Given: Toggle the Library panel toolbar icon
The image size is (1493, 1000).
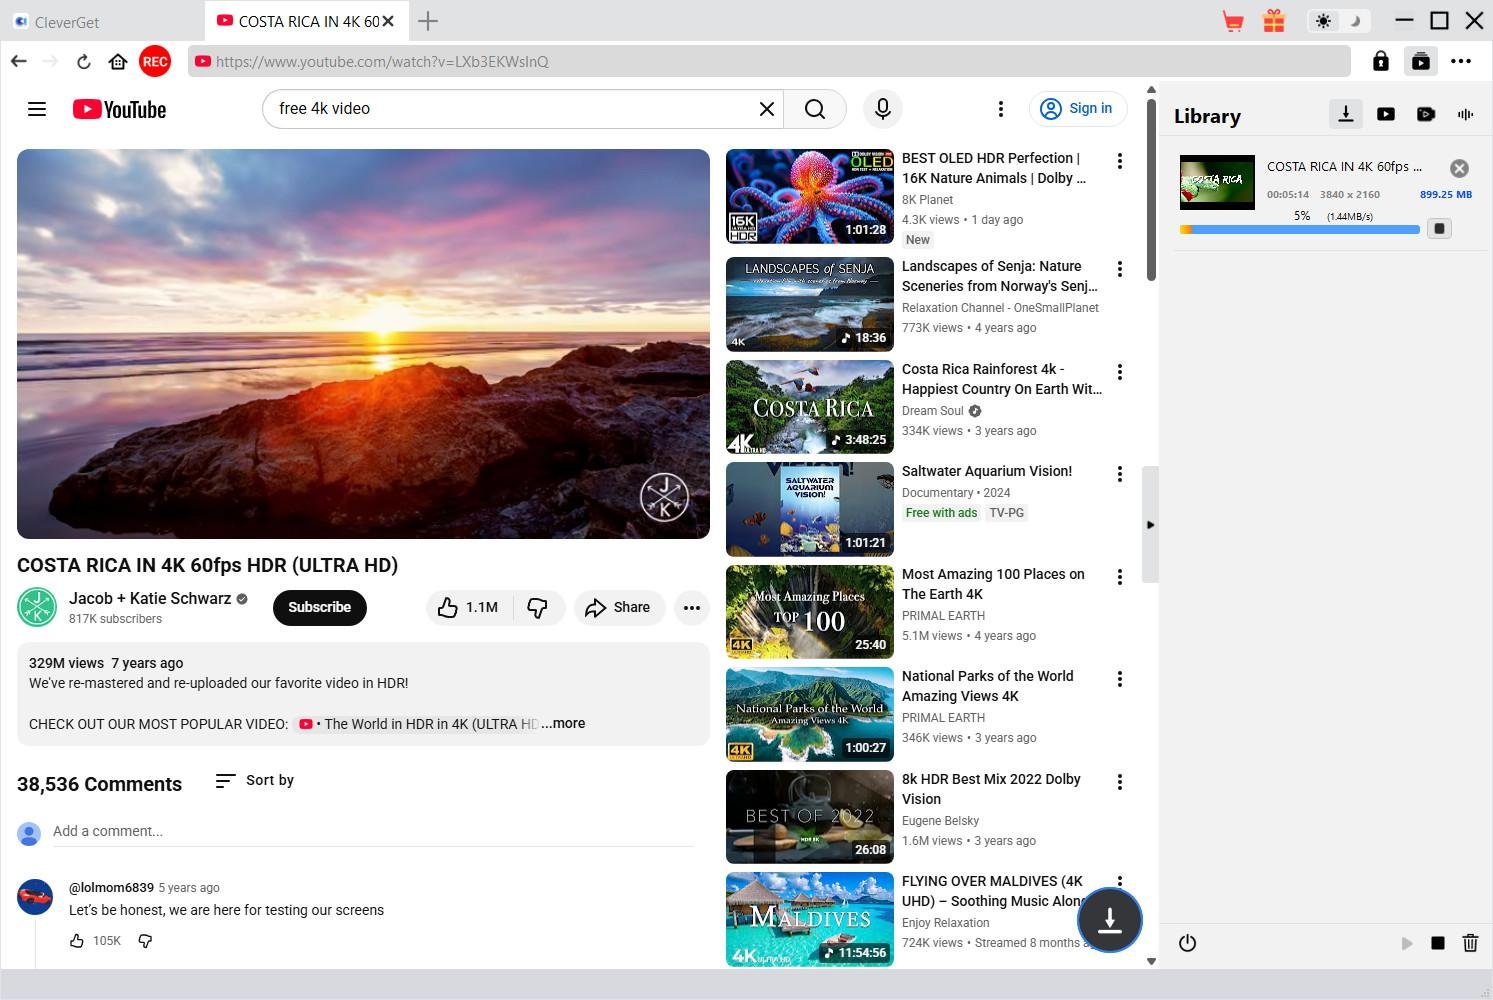Looking at the screenshot, I should (1421, 61).
